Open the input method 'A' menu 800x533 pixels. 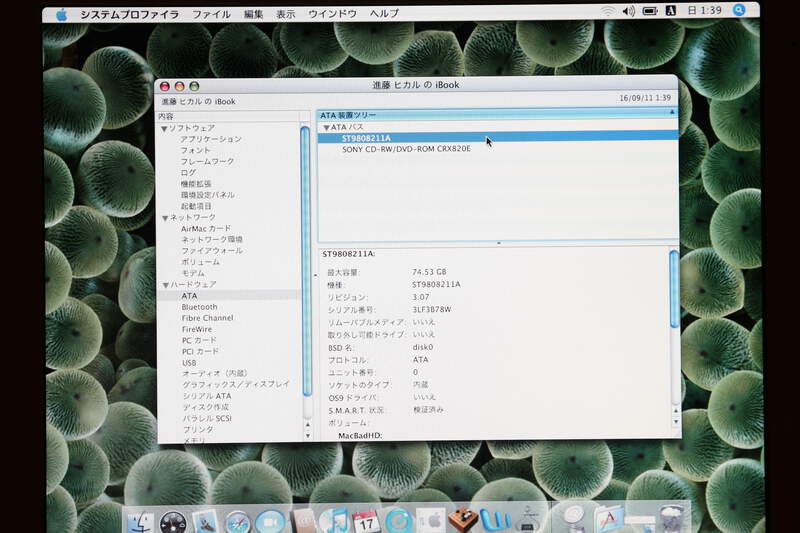click(671, 11)
